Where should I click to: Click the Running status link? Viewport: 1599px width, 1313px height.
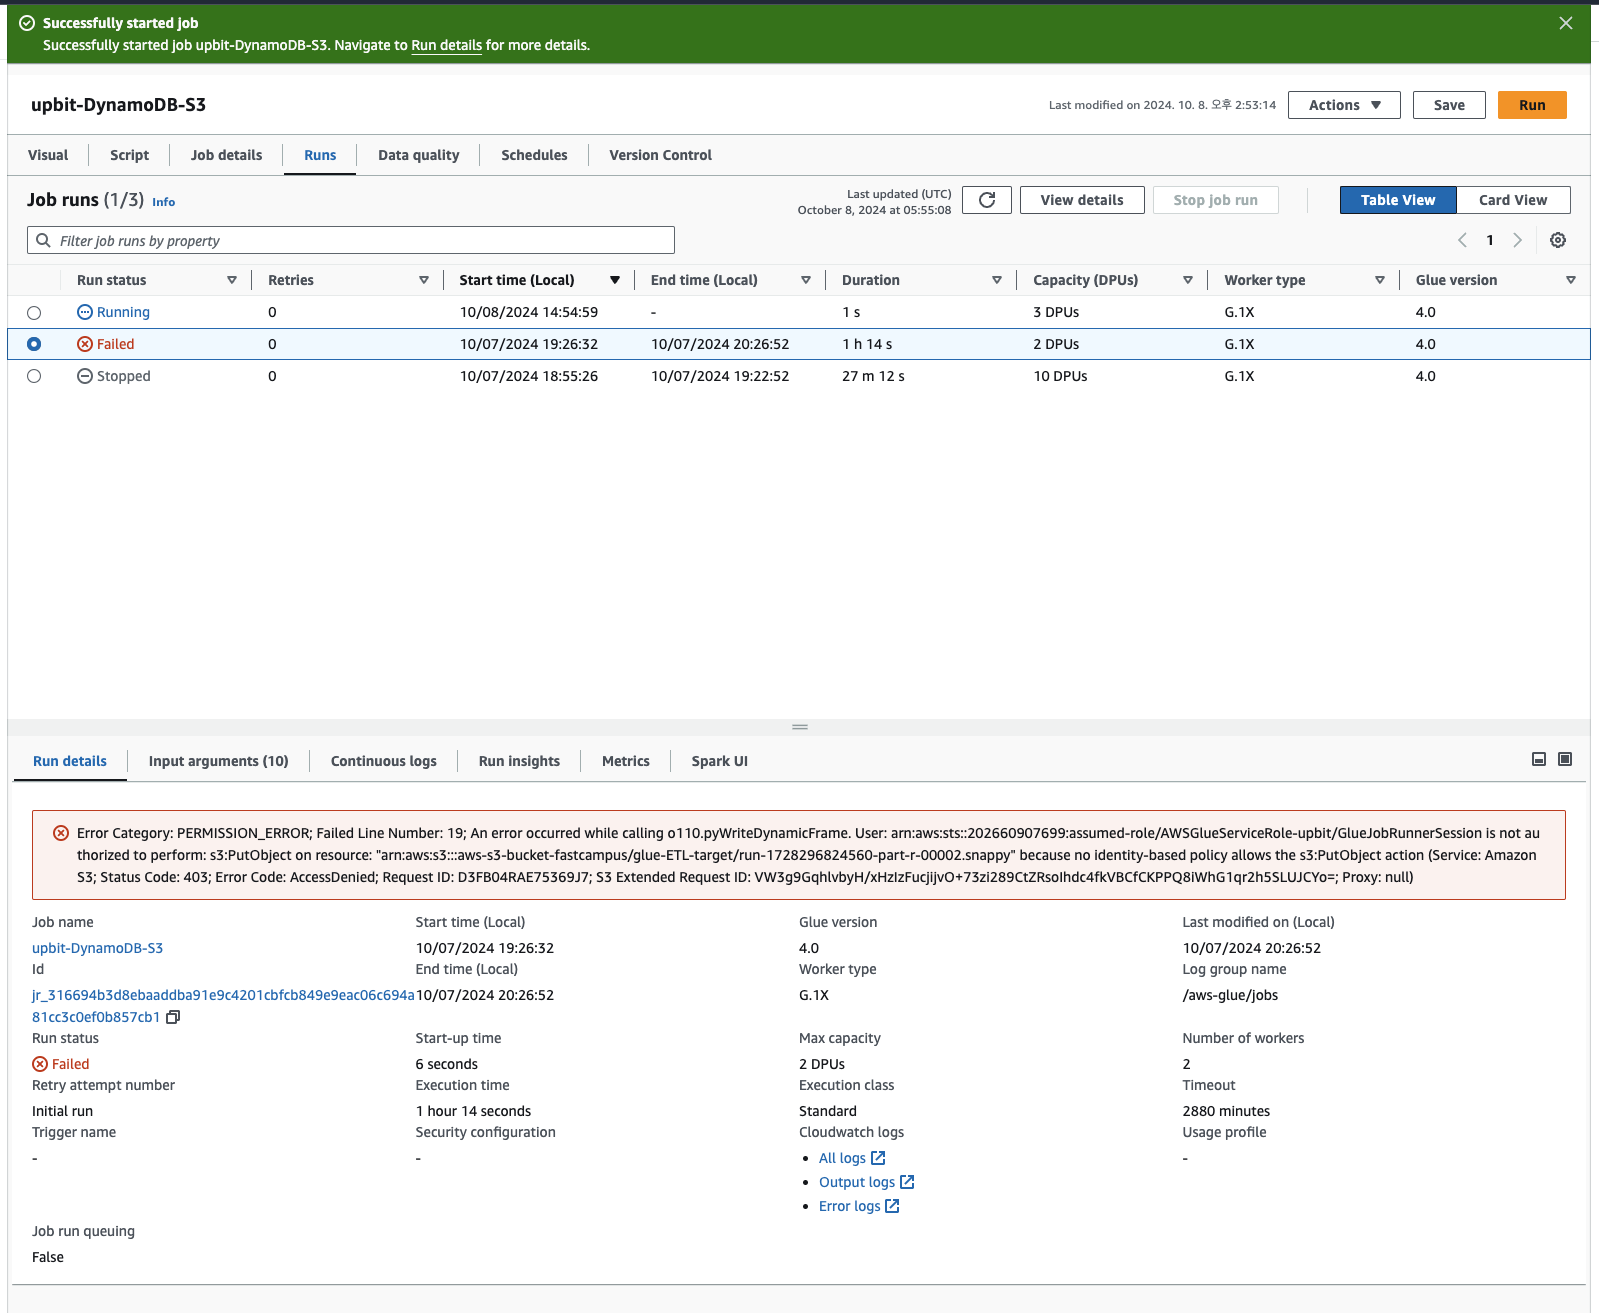click(123, 312)
